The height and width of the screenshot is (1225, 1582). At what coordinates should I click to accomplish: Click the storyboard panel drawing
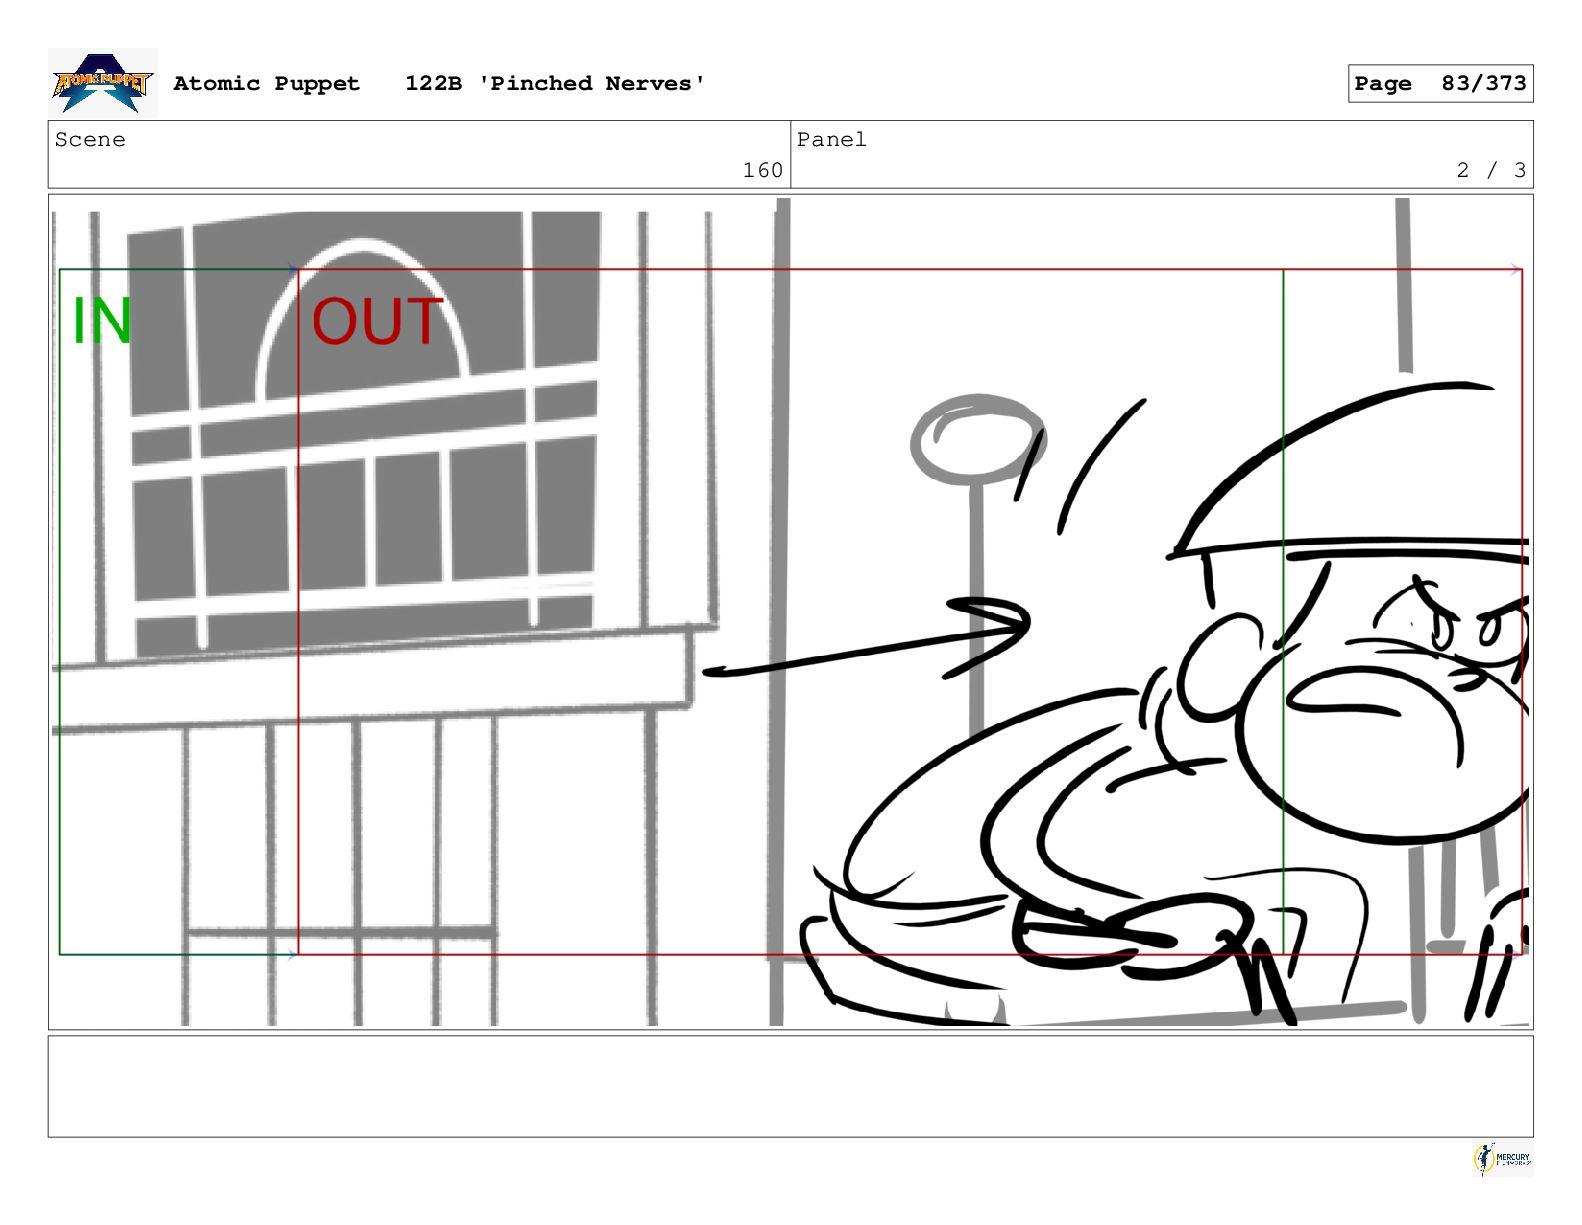pyautogui.click(x=791, y=612)
